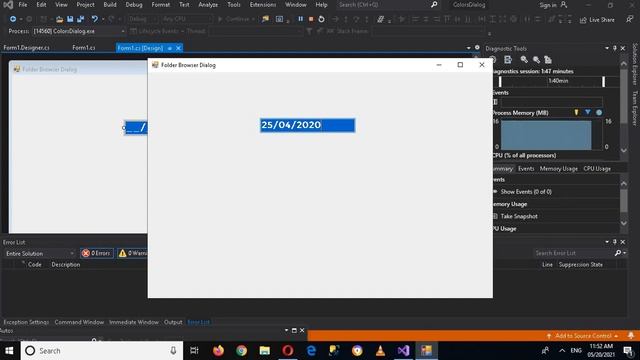
Task: Toggle the 0 Errors filter button
Action: (x=97, y=253)
